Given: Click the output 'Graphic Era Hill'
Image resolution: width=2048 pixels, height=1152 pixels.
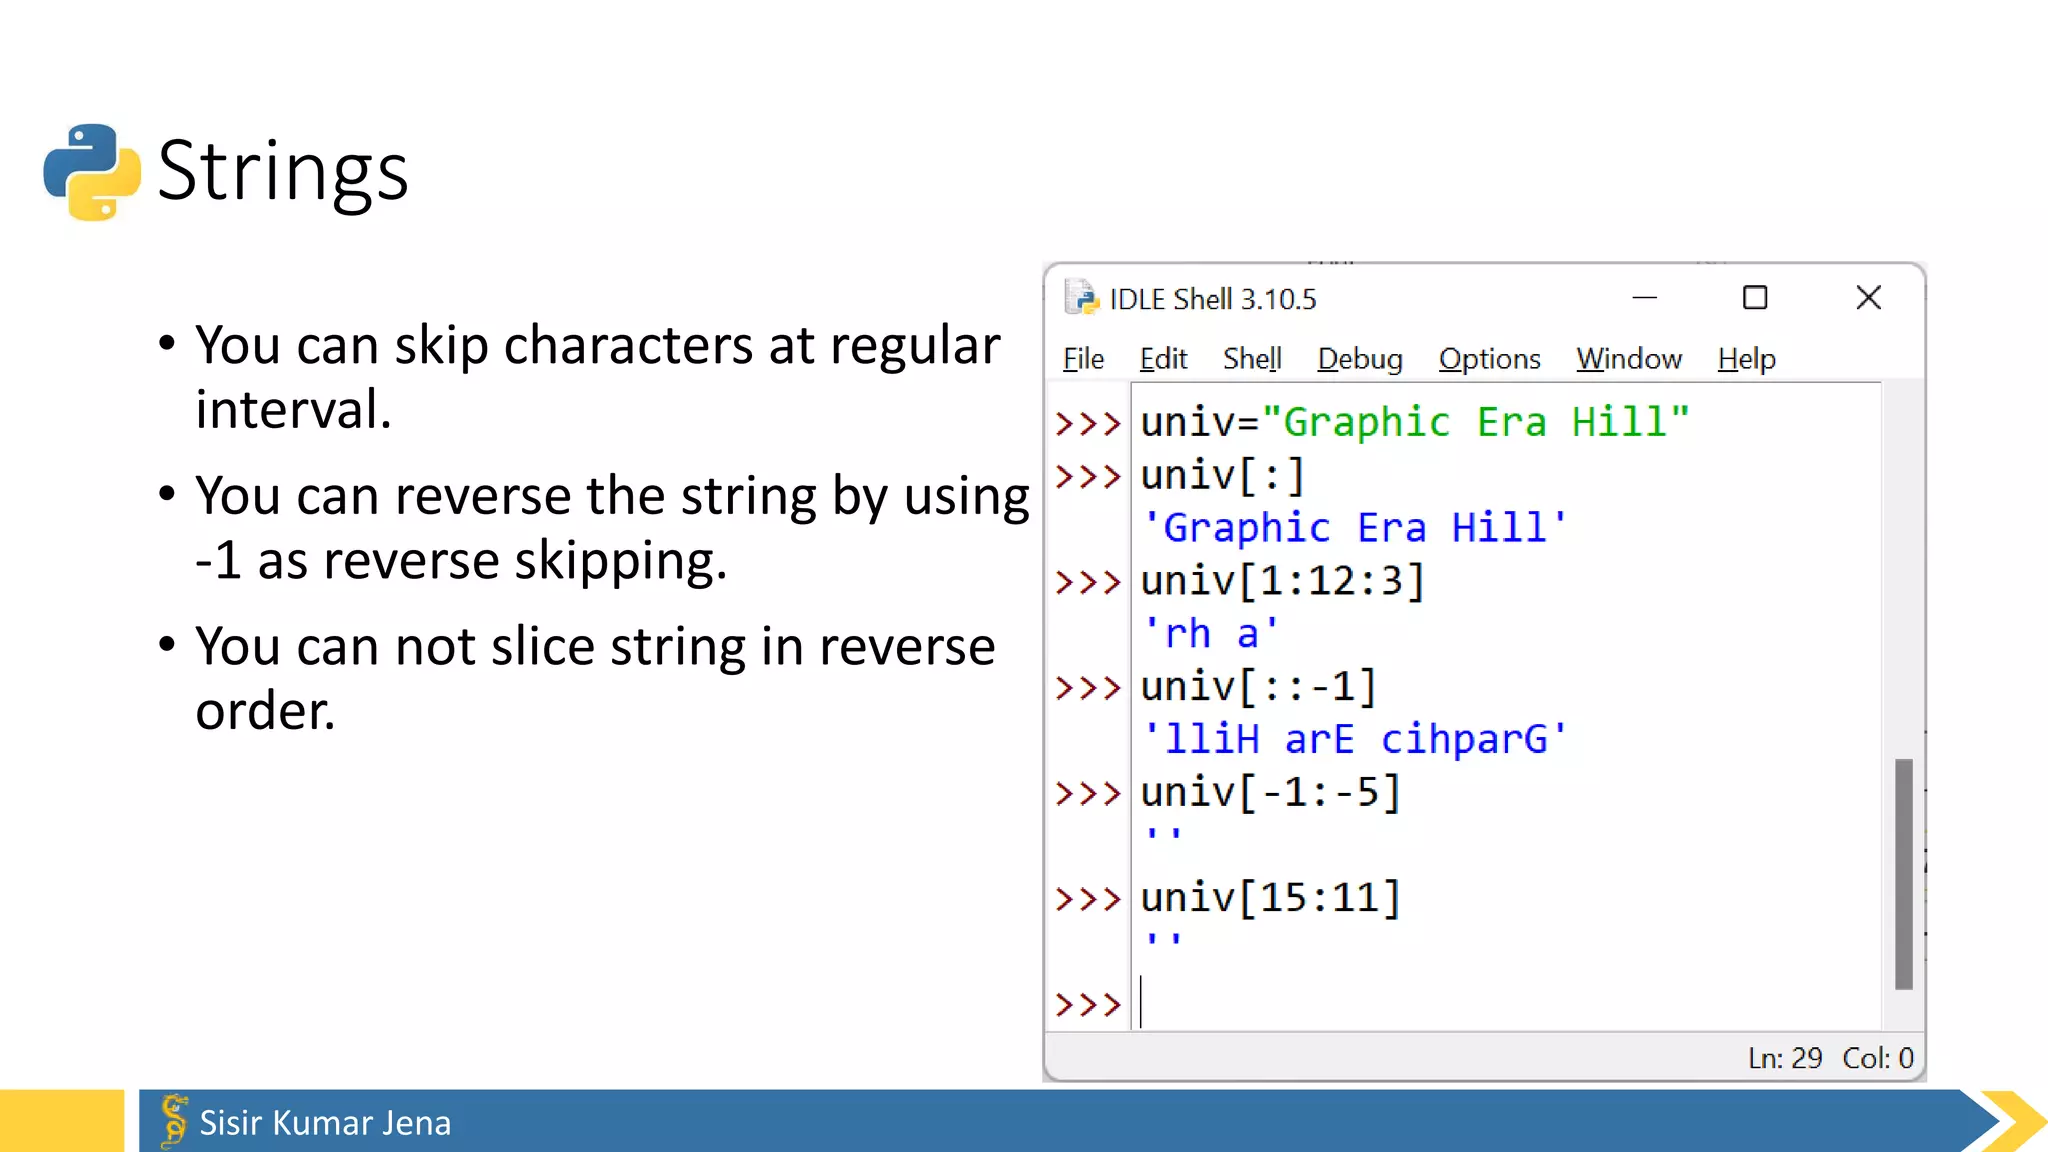Looking at the screenshot, I should coord(1354,527).
